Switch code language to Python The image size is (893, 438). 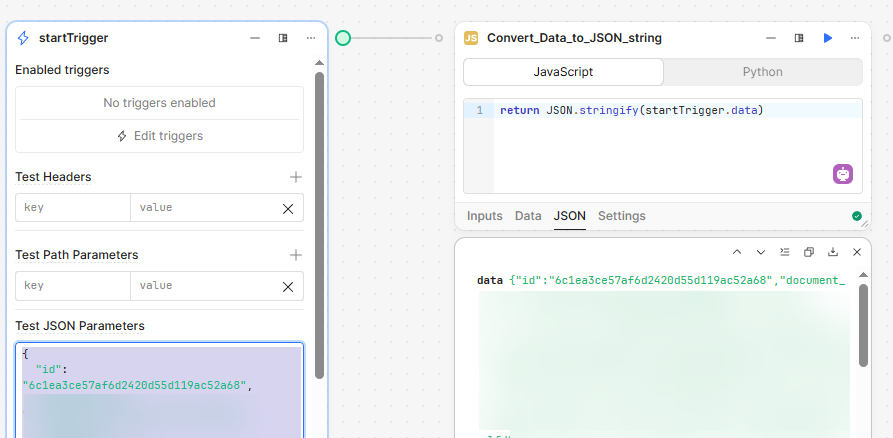point(762,72)
